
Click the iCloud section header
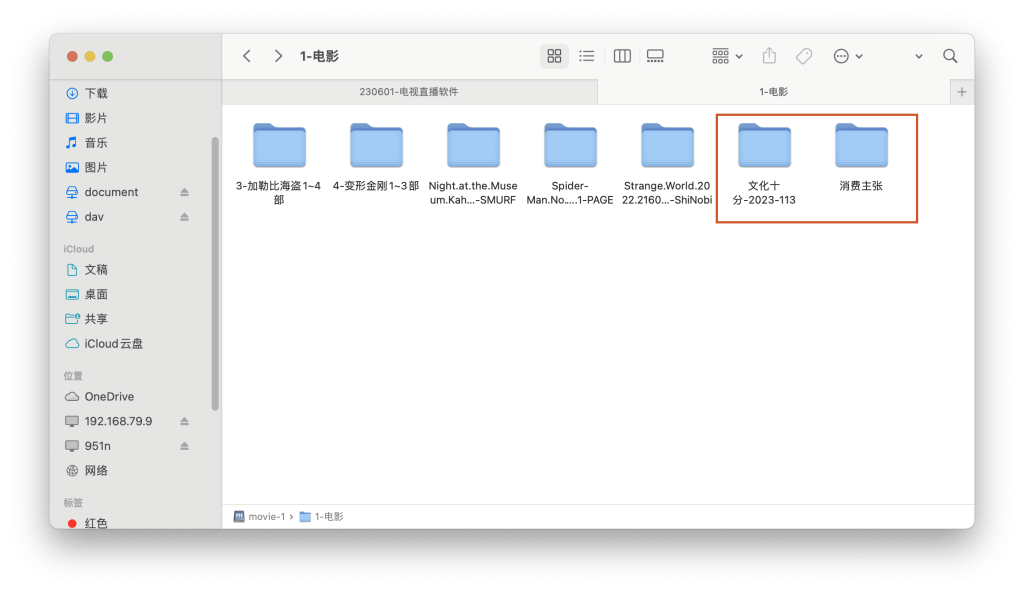click(x=78, y=249)
